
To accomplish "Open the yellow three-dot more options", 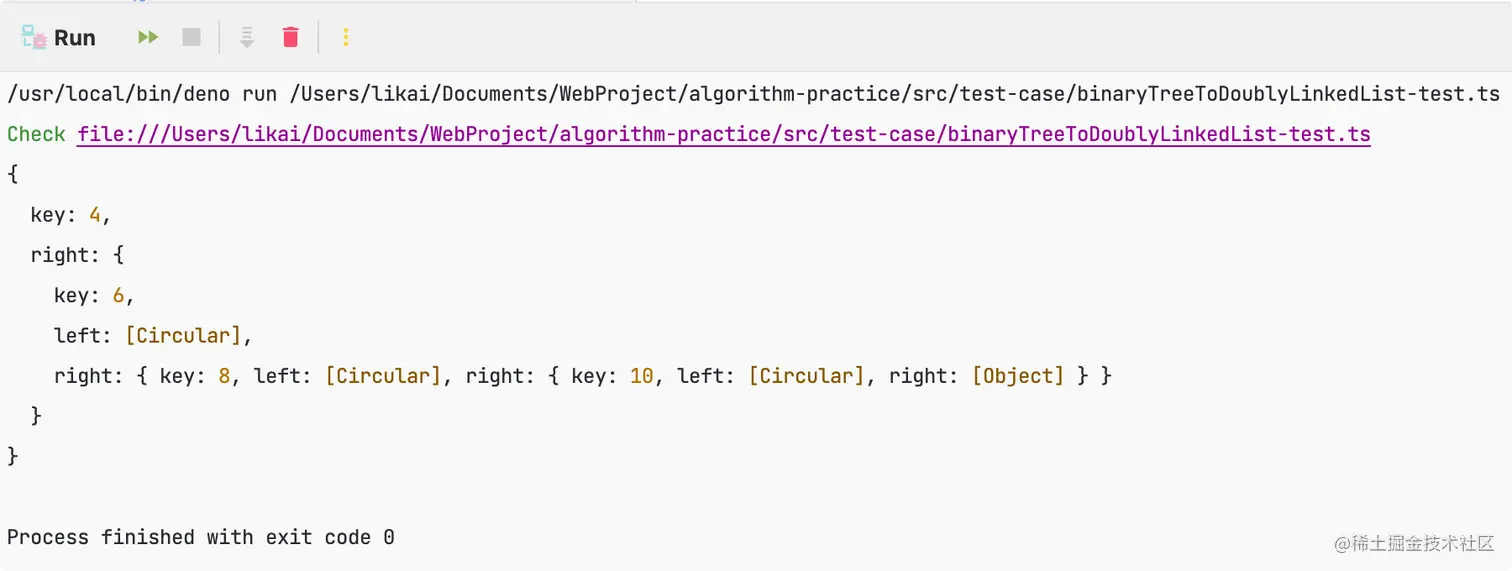I will [x=346, y=37].
